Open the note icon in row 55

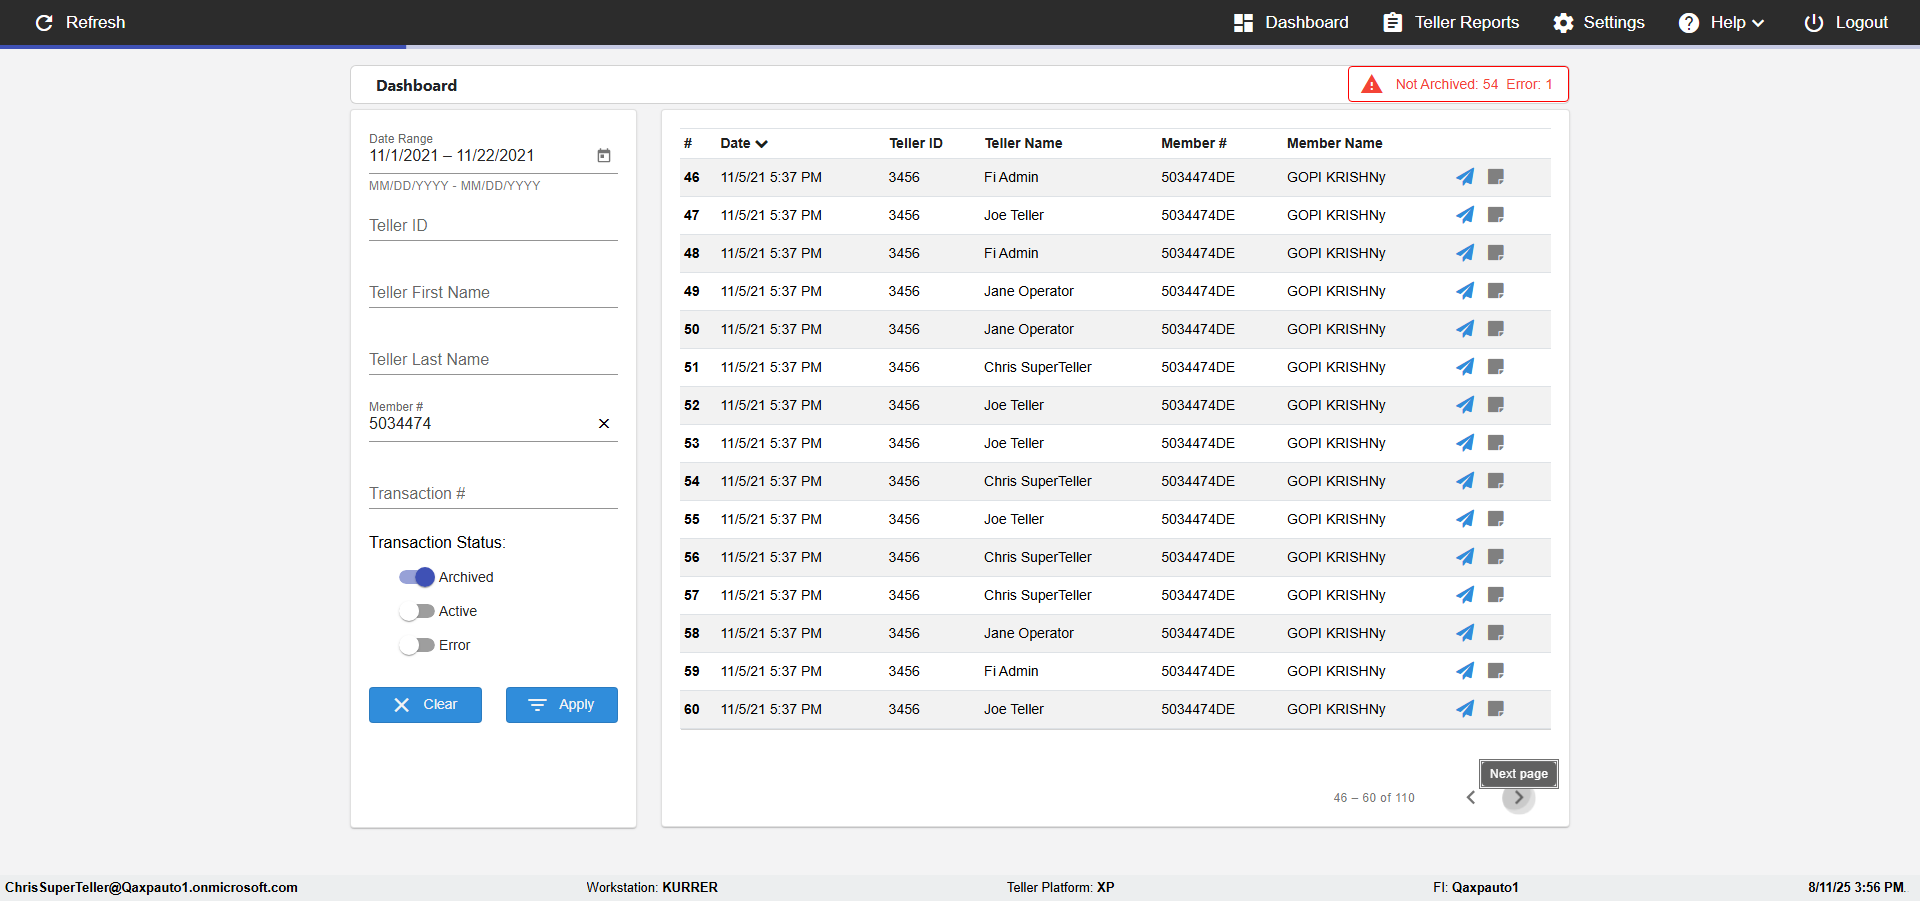pyautogui.click(x=1496, y=519)
